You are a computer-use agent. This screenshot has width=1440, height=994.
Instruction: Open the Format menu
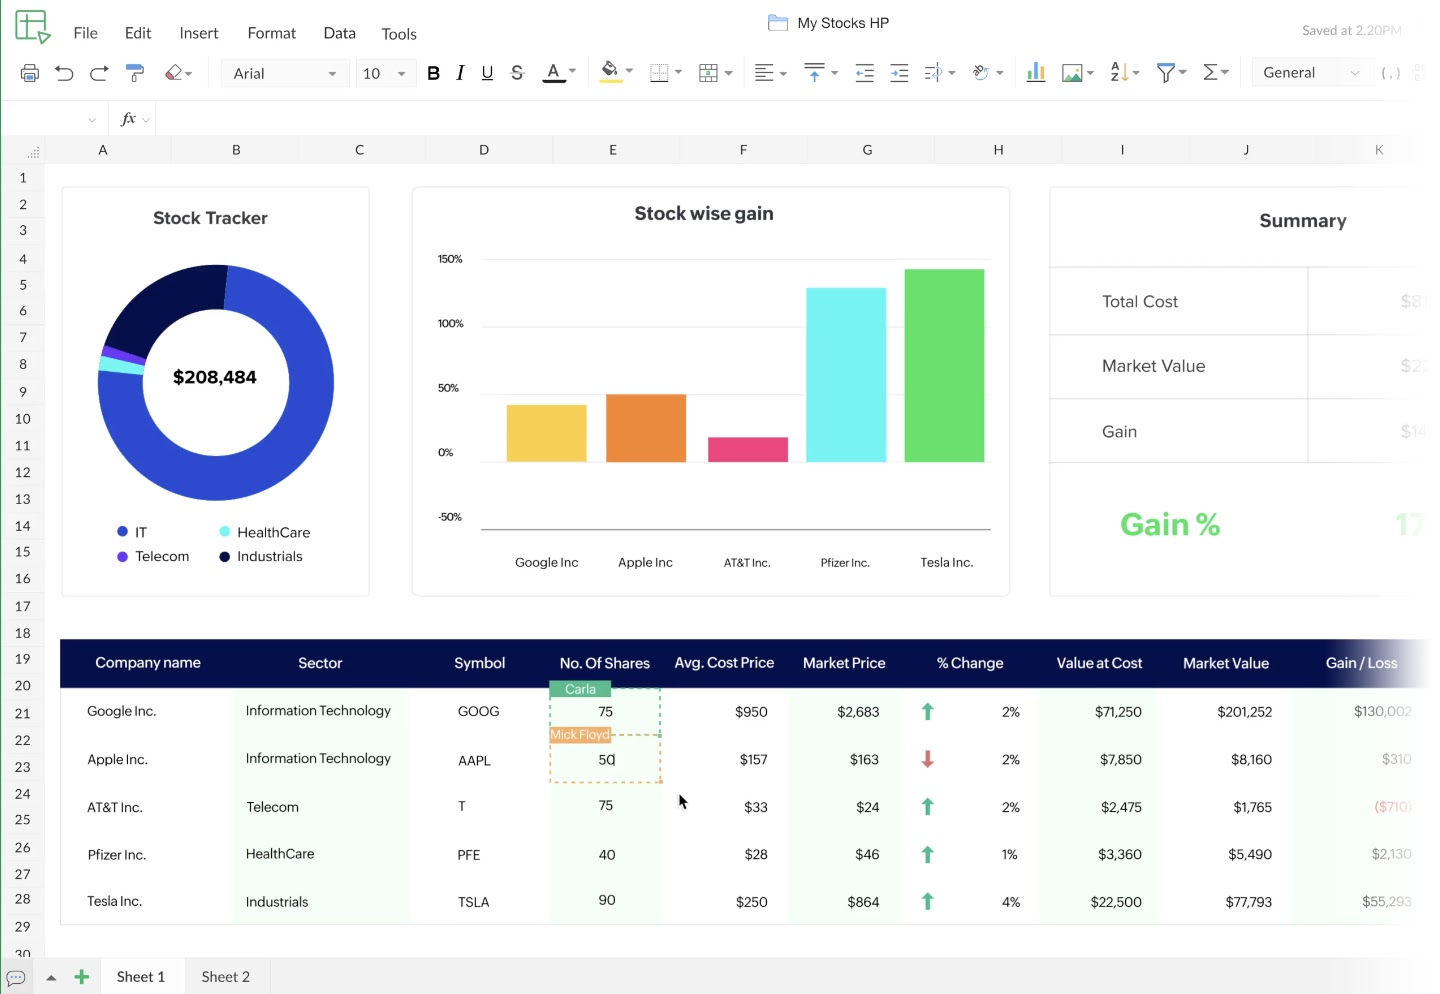(x=271, y=33)
